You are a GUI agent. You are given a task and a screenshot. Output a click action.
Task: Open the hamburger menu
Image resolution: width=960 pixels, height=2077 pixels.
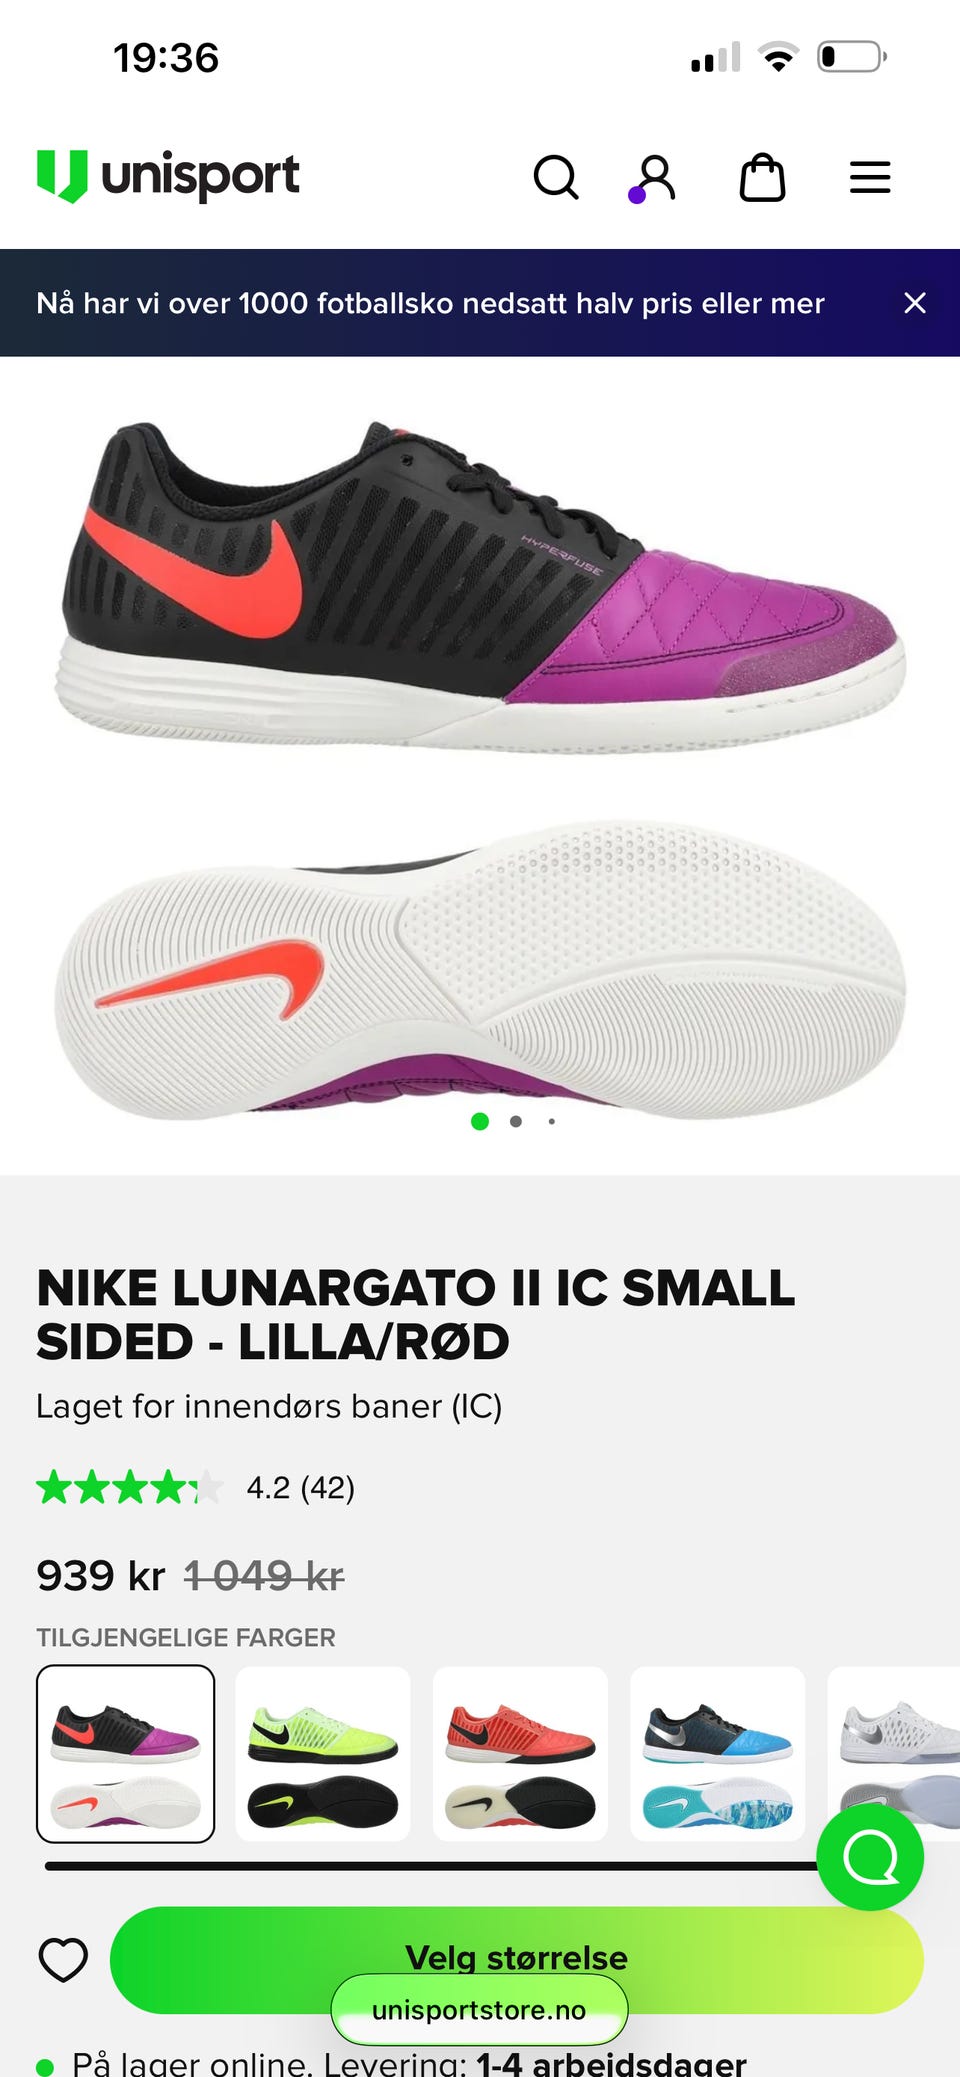870,178
